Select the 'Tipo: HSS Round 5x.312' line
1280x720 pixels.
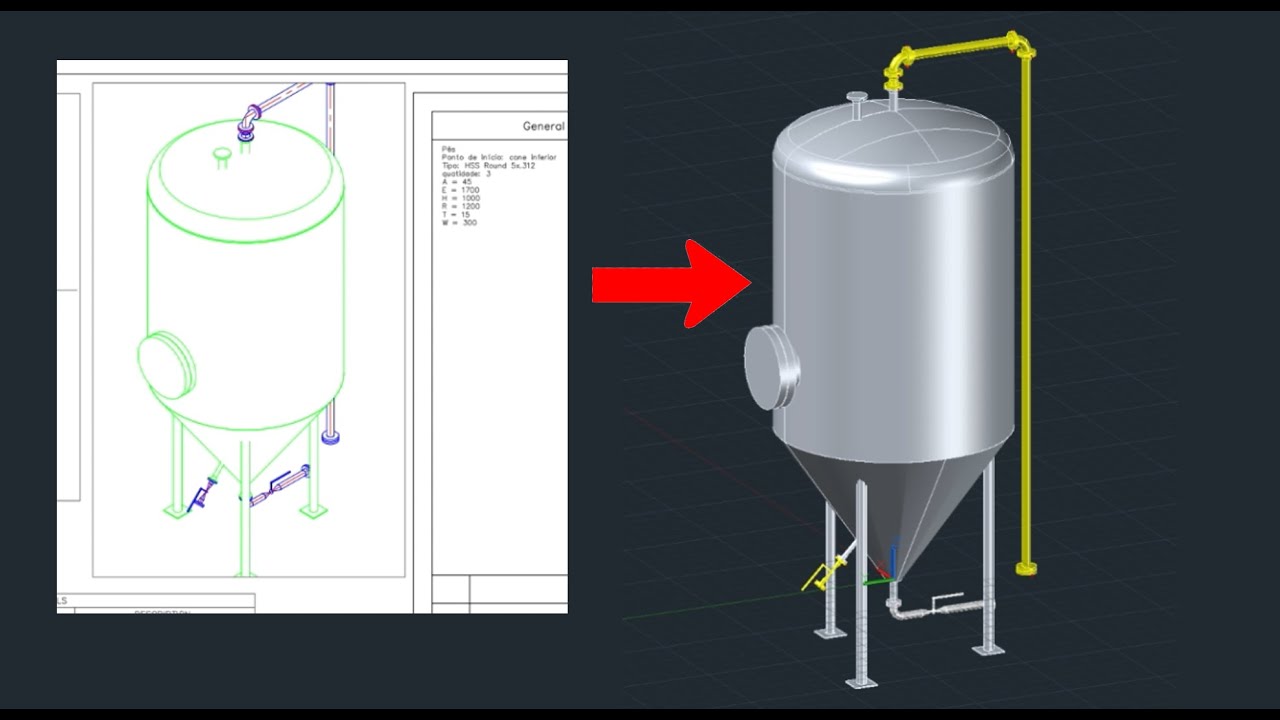click(487, 165)
